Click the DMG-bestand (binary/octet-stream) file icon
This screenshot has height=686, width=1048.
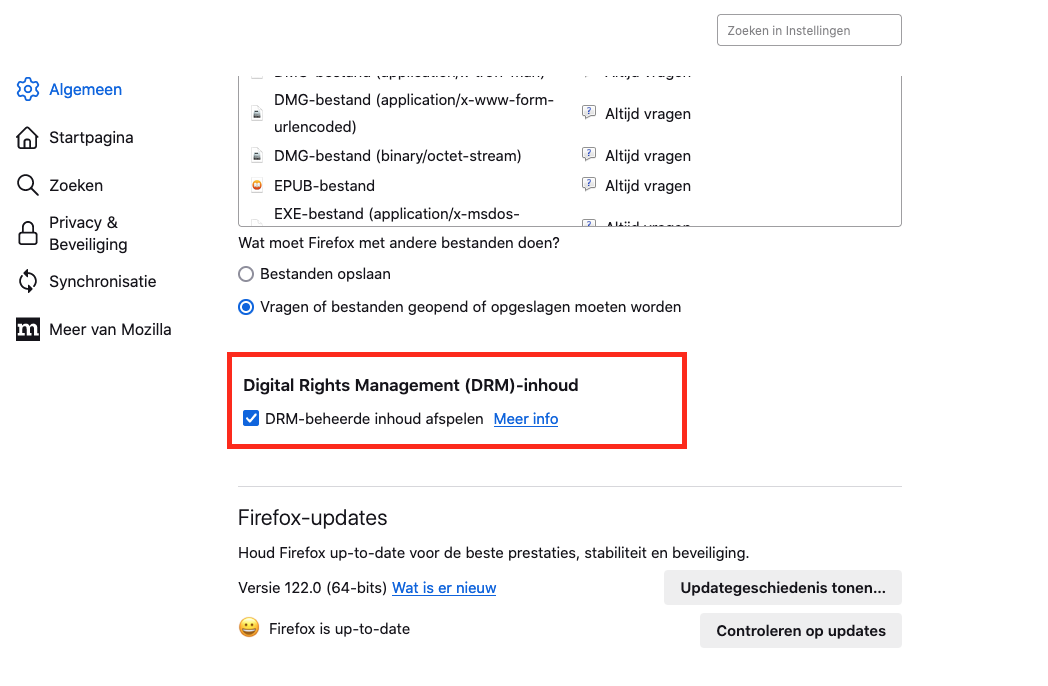(x=257, y=156)
